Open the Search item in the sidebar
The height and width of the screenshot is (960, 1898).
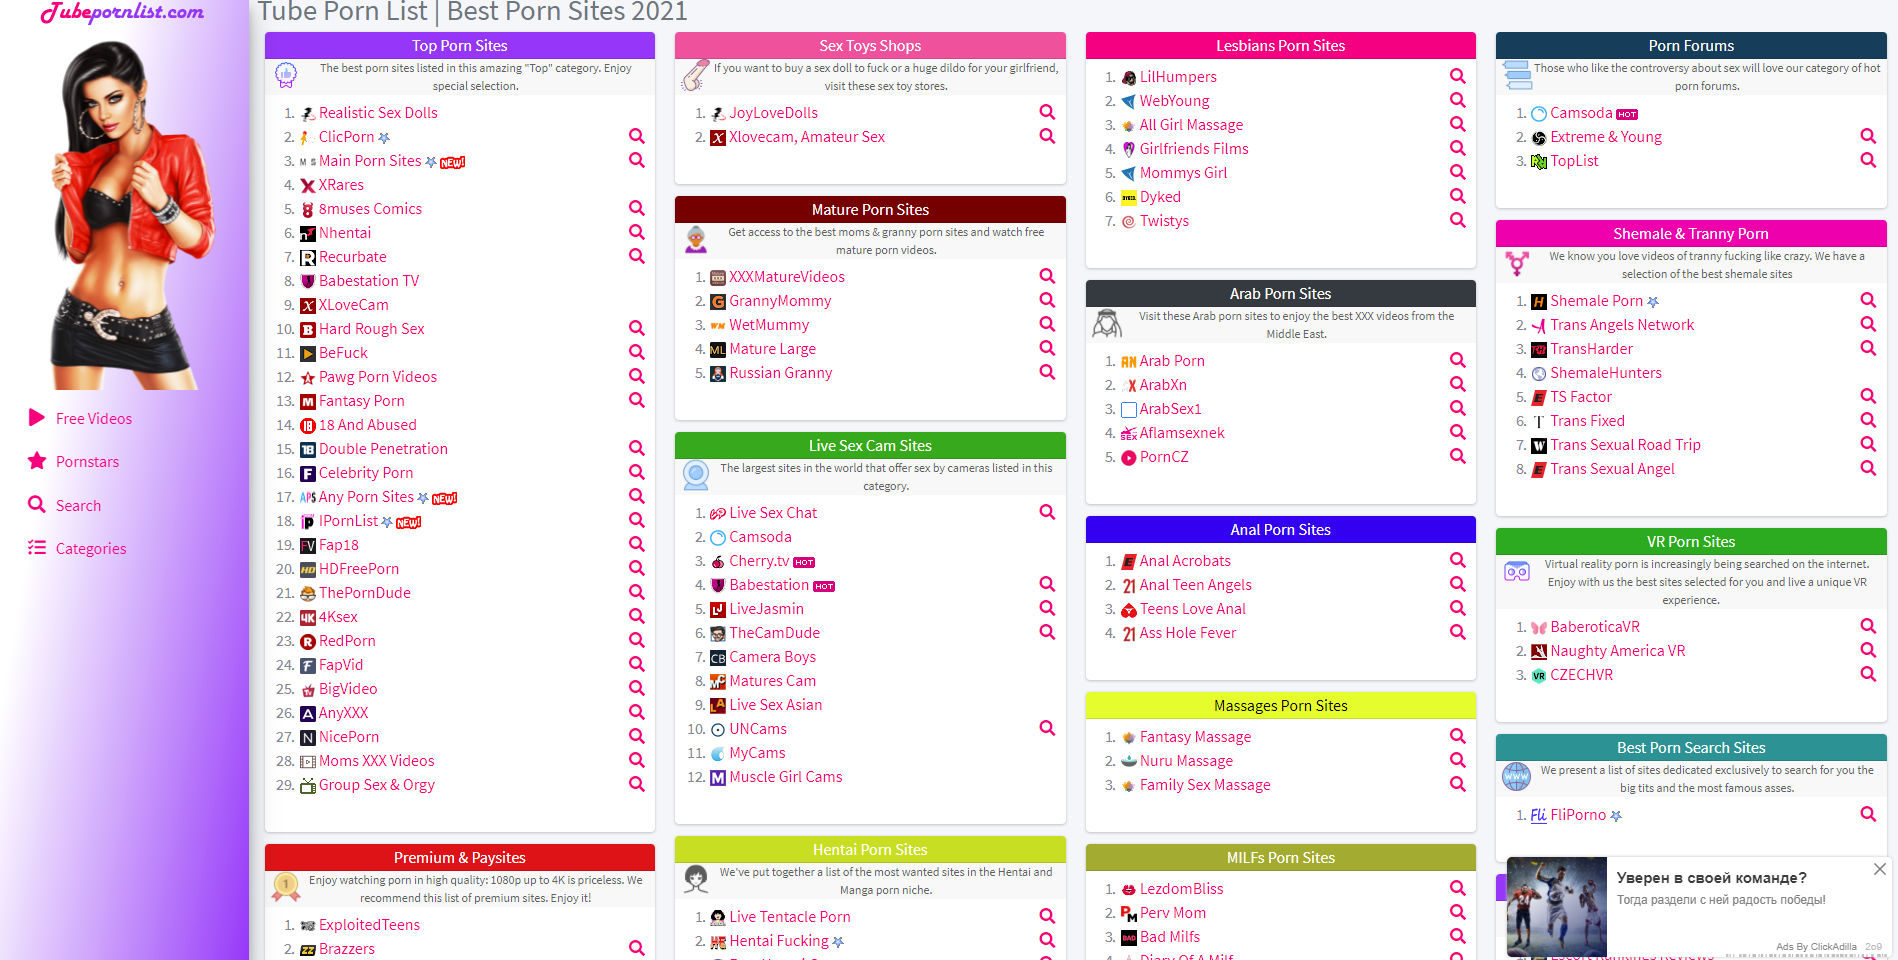click(78, 505)
